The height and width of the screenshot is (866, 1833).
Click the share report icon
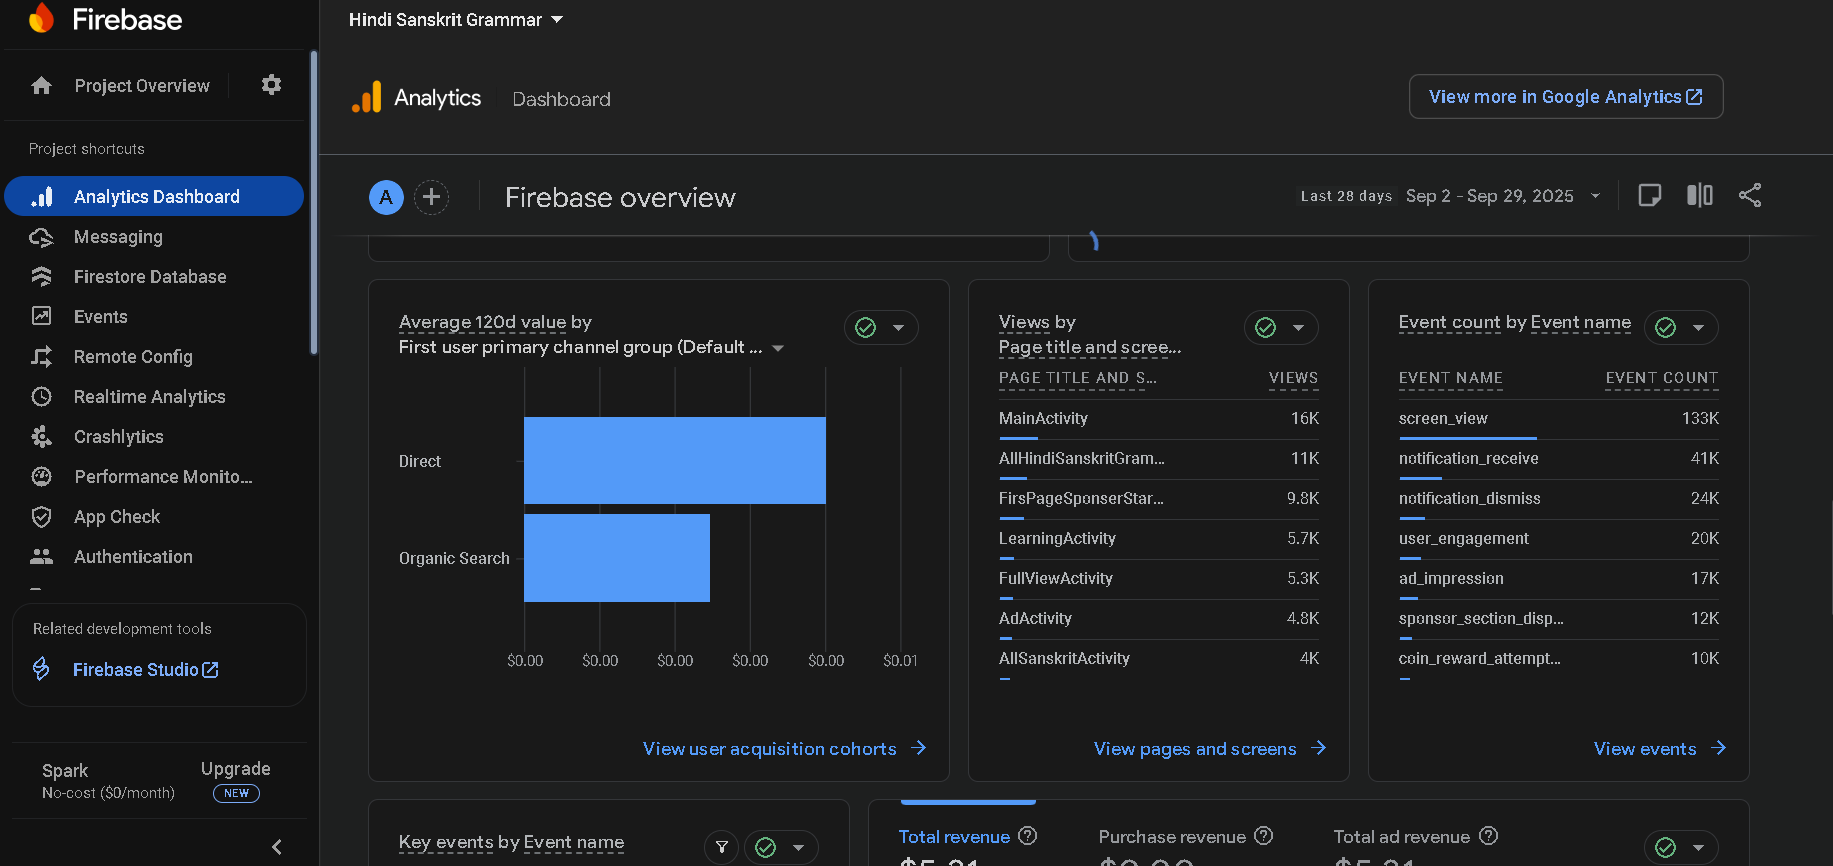[1749, 196]
